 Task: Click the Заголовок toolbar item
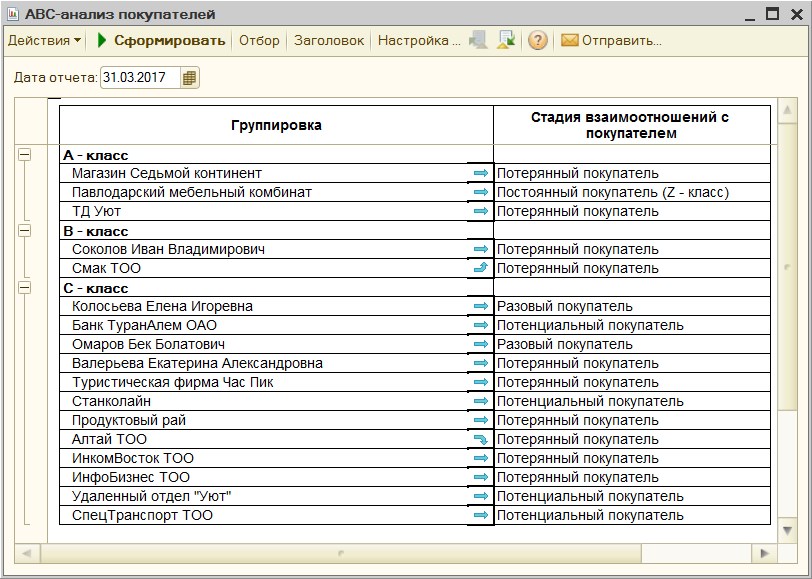[328, 41]
